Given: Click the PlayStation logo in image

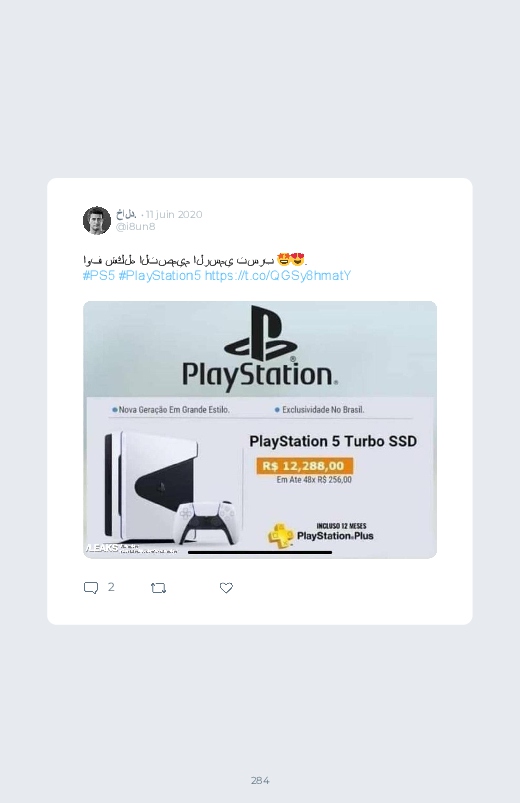Looking at the screenshot, I should [x=260, y=346].
